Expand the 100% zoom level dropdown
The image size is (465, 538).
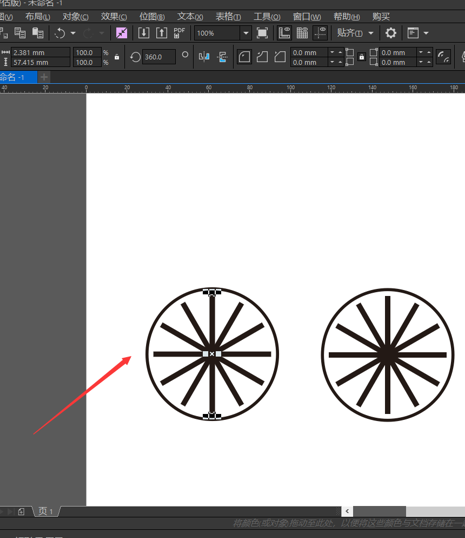click(246, 33)
